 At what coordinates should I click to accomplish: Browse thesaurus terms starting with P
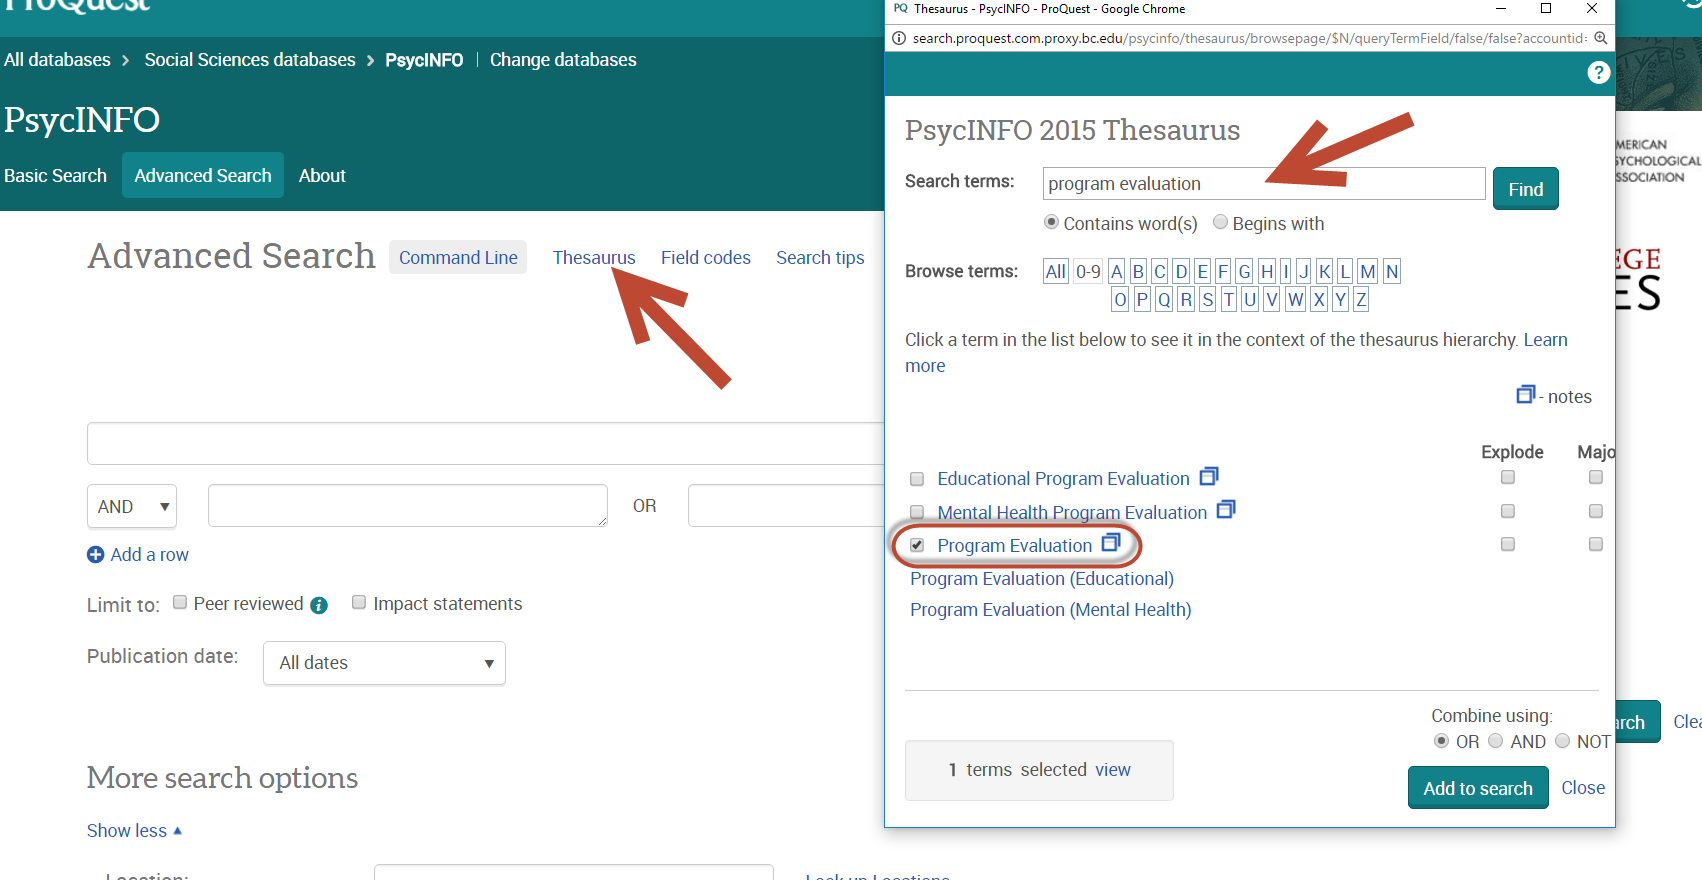[1142, 299]
